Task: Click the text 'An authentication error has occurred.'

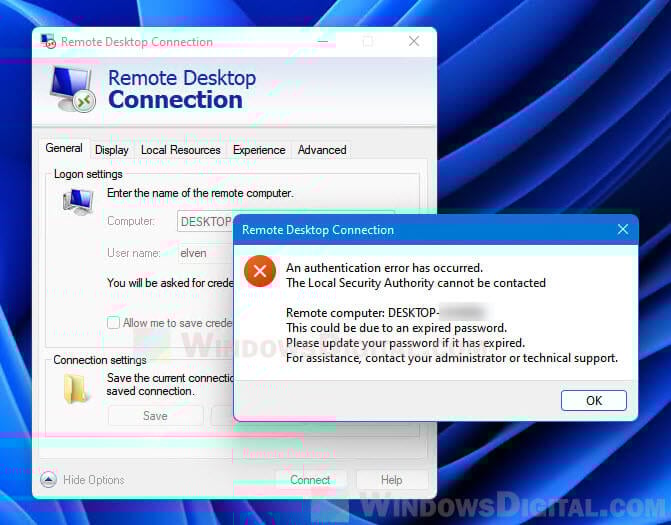Action: click(x=384, y=268)
